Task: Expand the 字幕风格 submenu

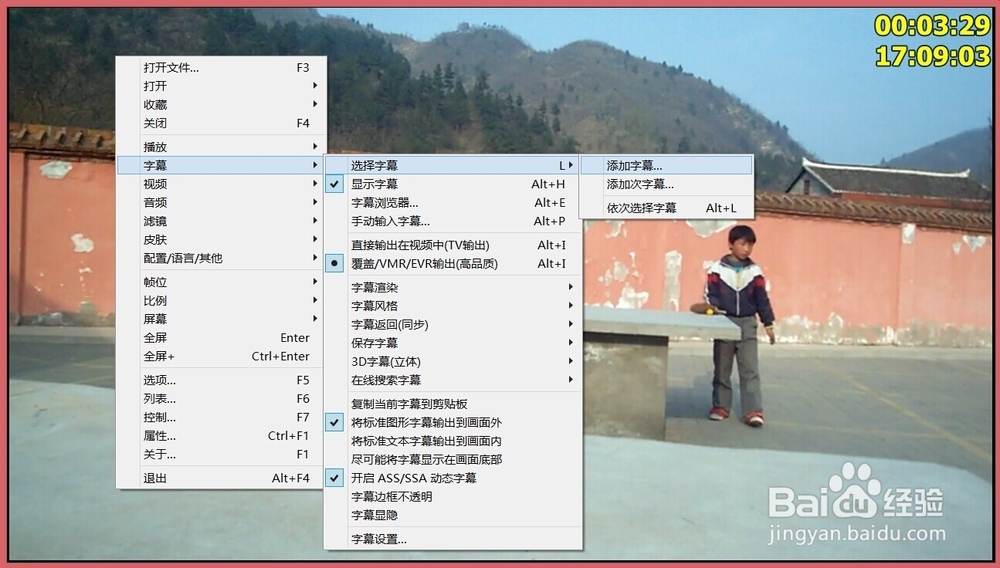Action: coord(453,306)
